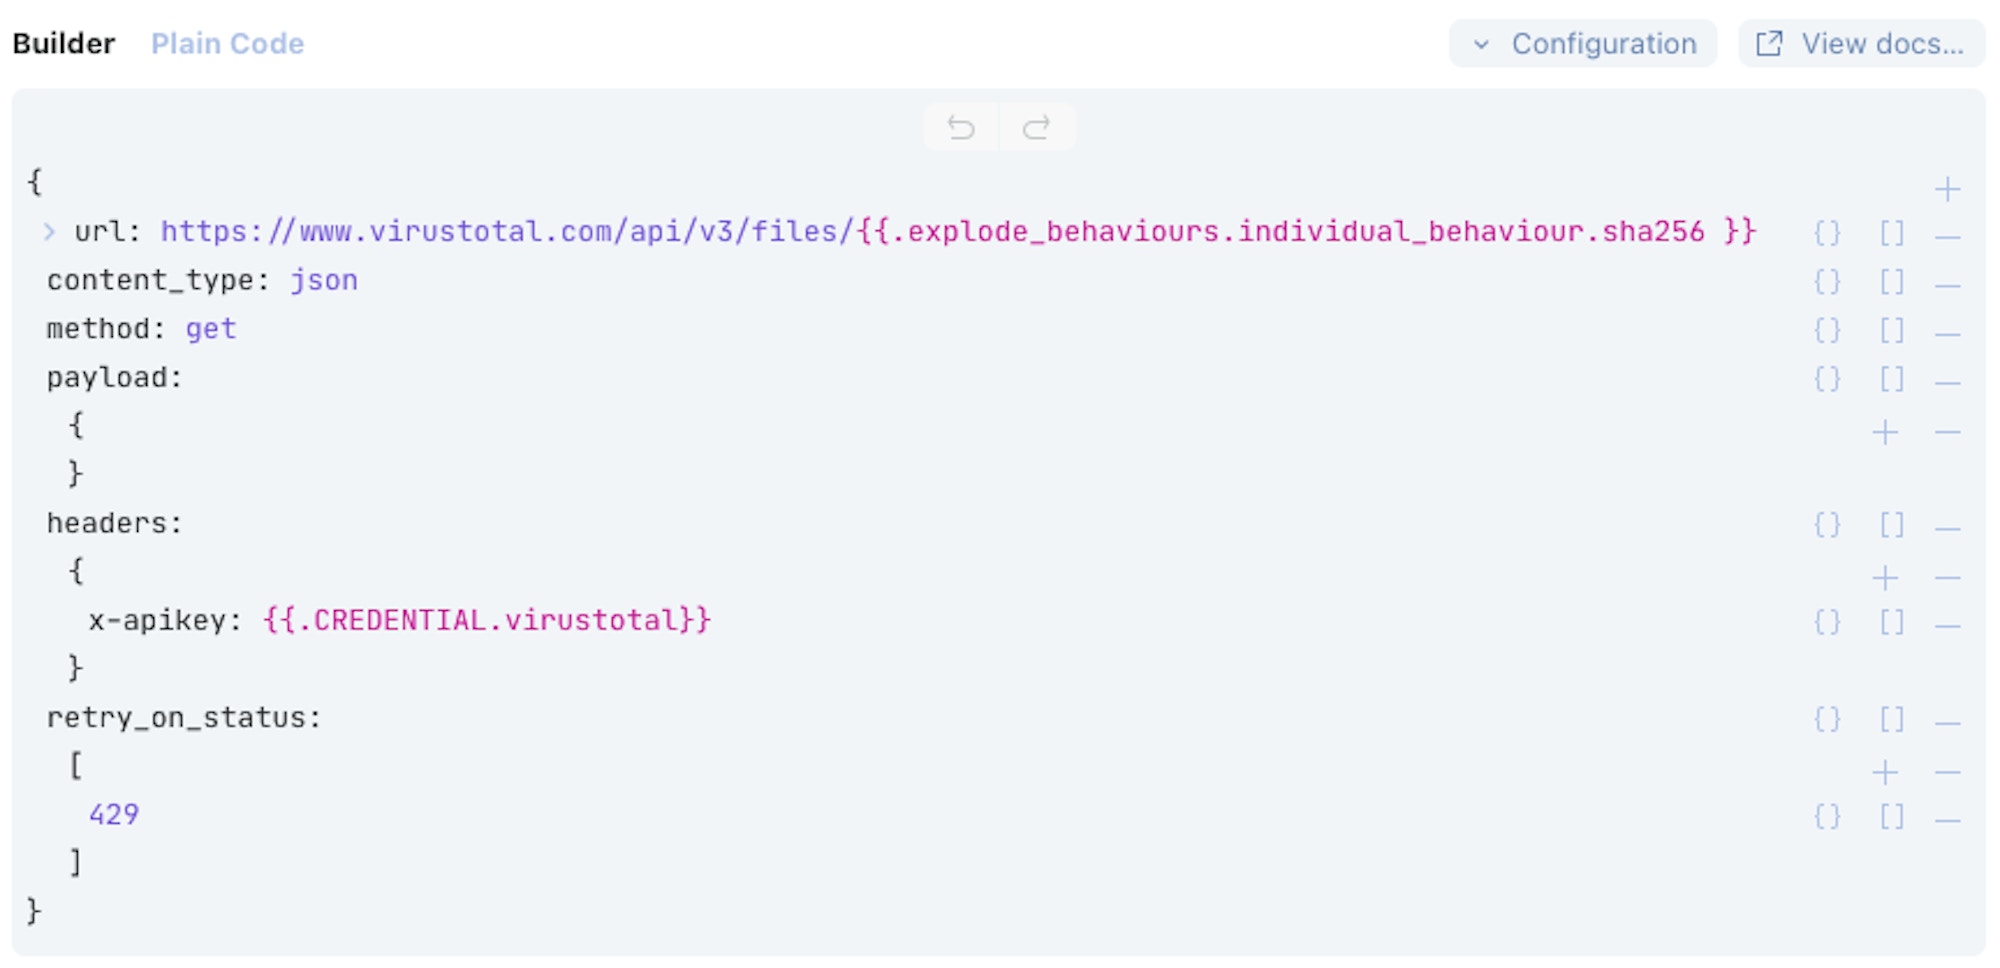Click the undo arrow icon
The height and width of the screenshot is (968, 2000).
[961, 127]
